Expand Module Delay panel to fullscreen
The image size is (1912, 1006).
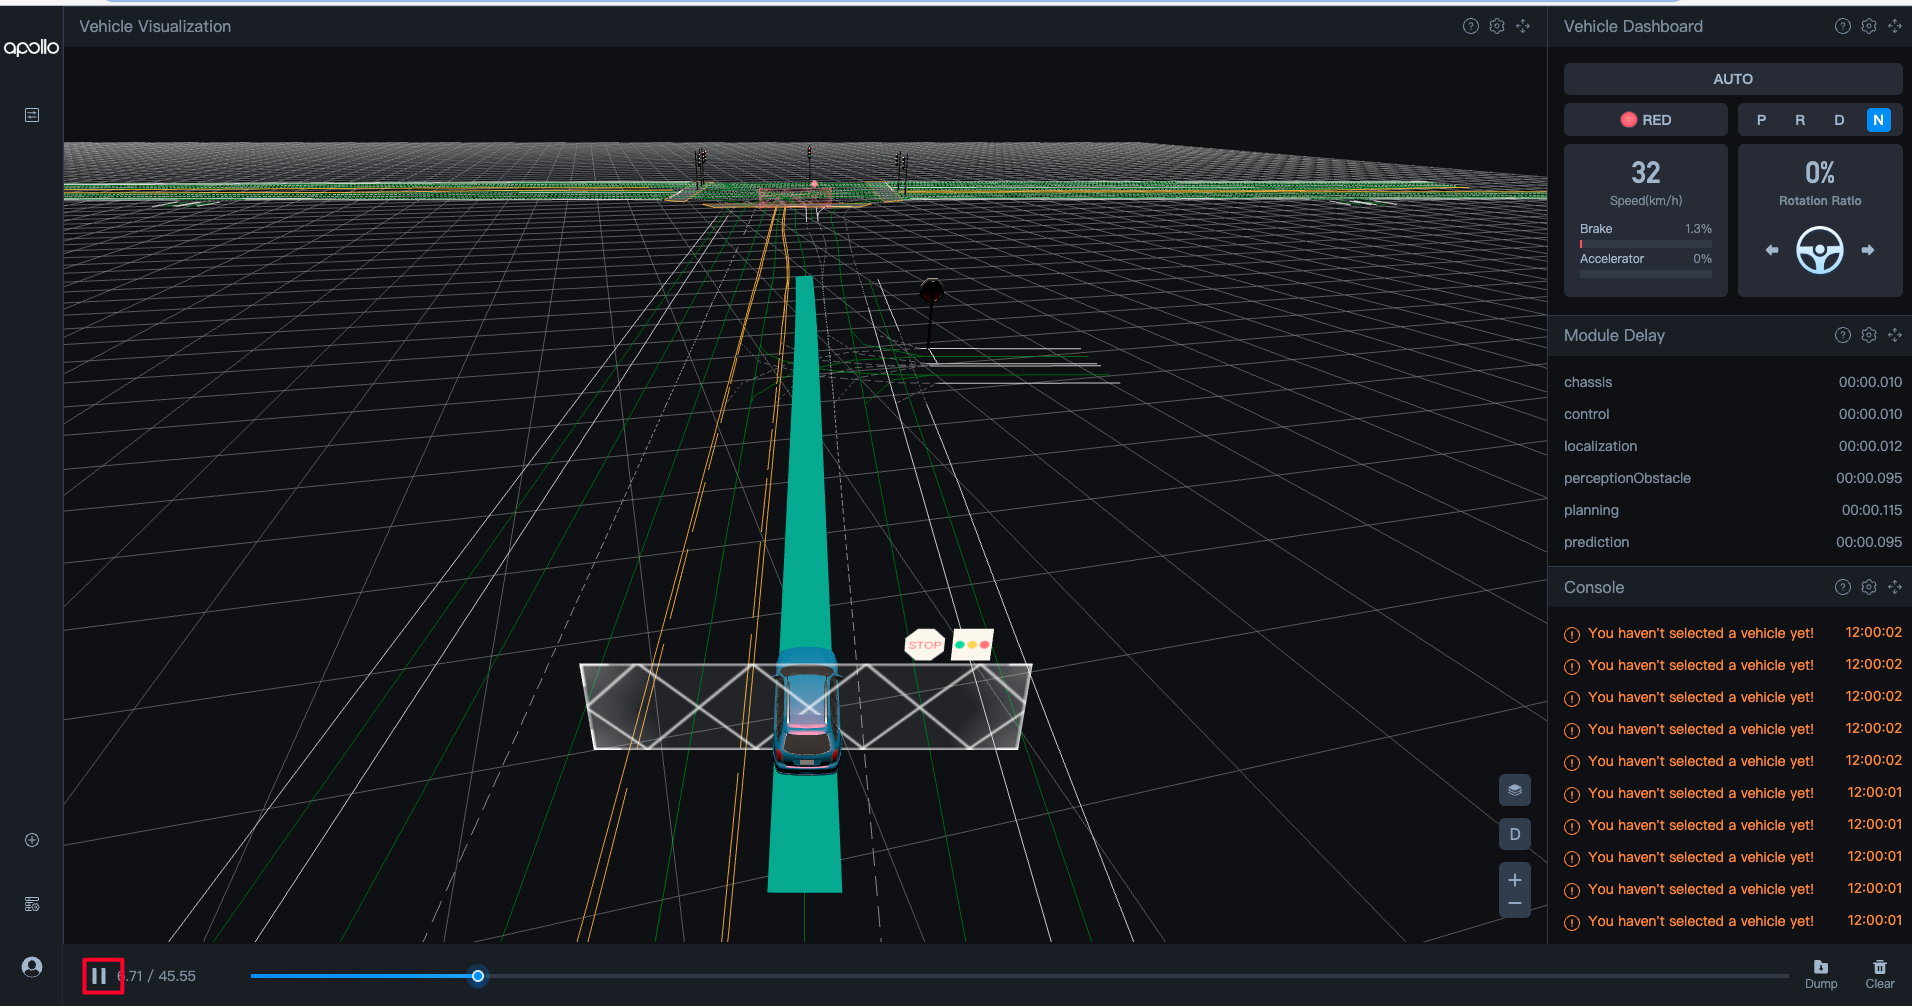1894,336
